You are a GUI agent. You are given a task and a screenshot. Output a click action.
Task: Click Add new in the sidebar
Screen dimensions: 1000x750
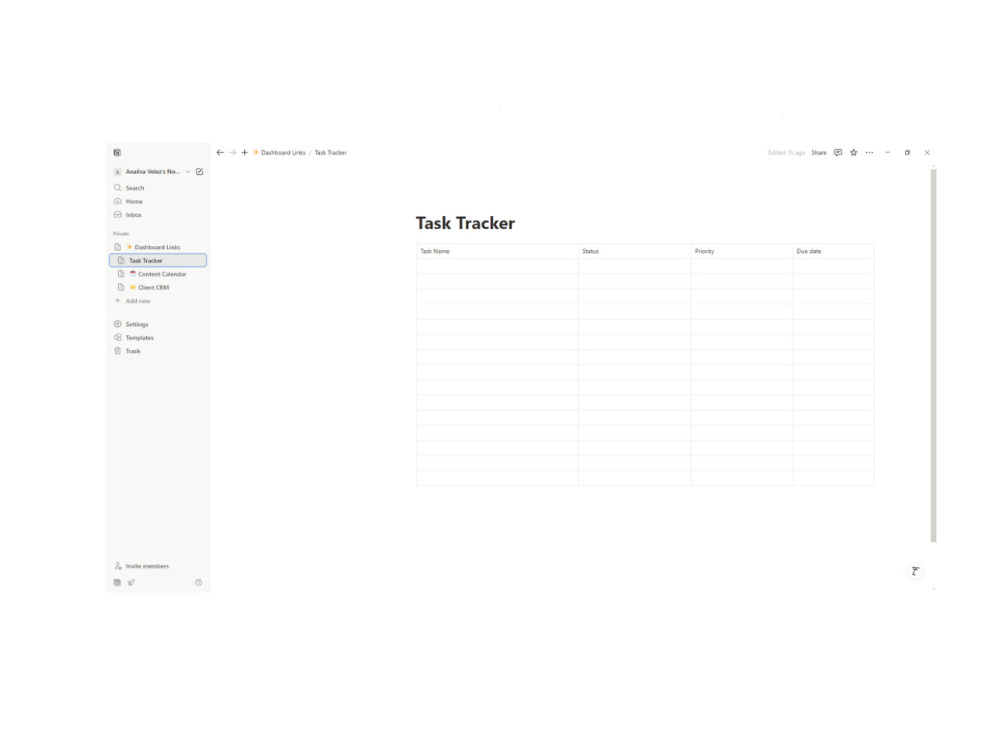pyautogui.click(x=158, y=301)
